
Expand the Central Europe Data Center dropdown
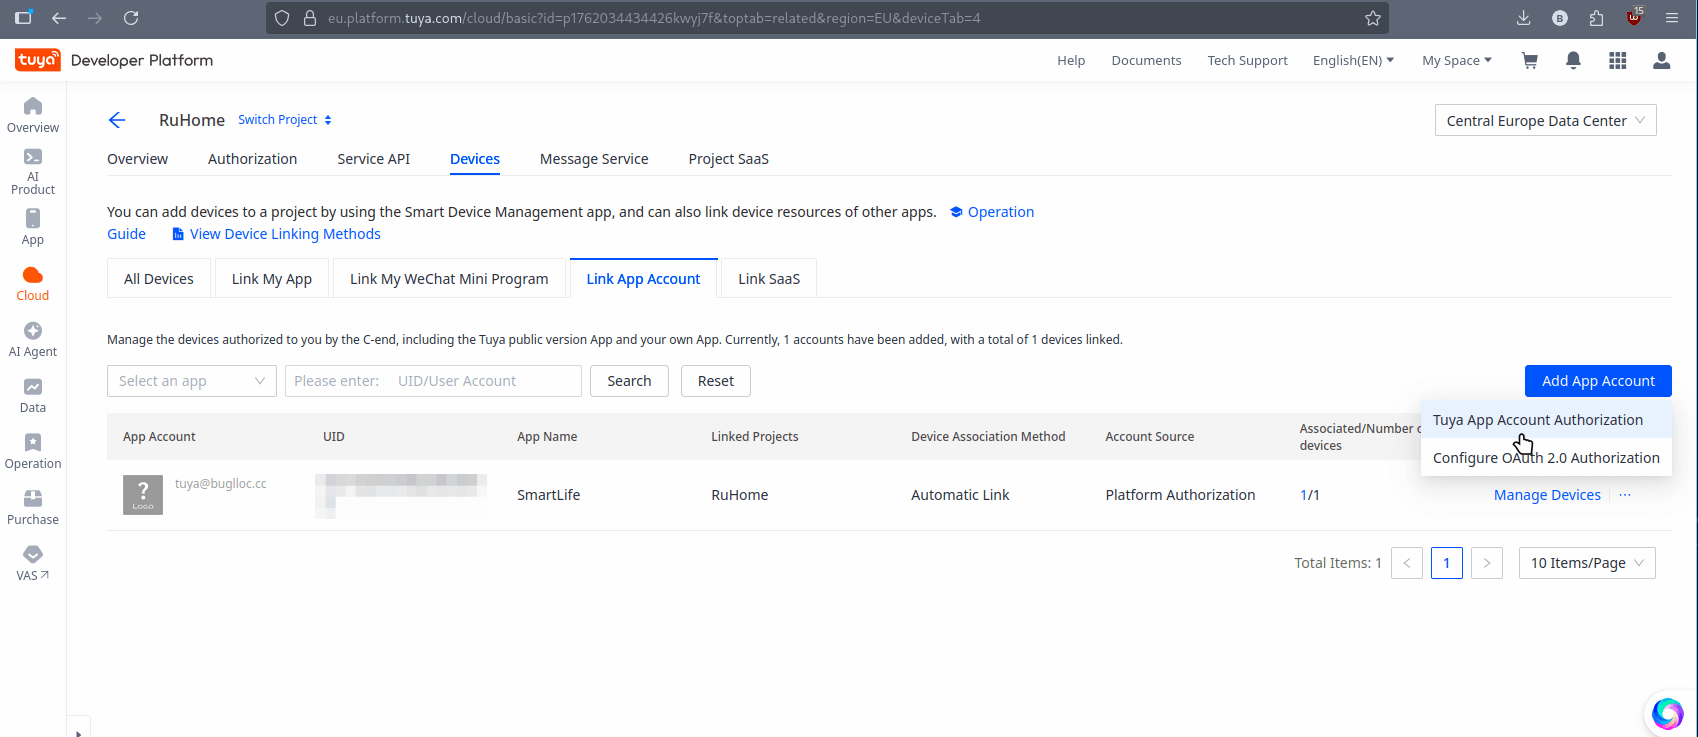[x=1545, y=120]
